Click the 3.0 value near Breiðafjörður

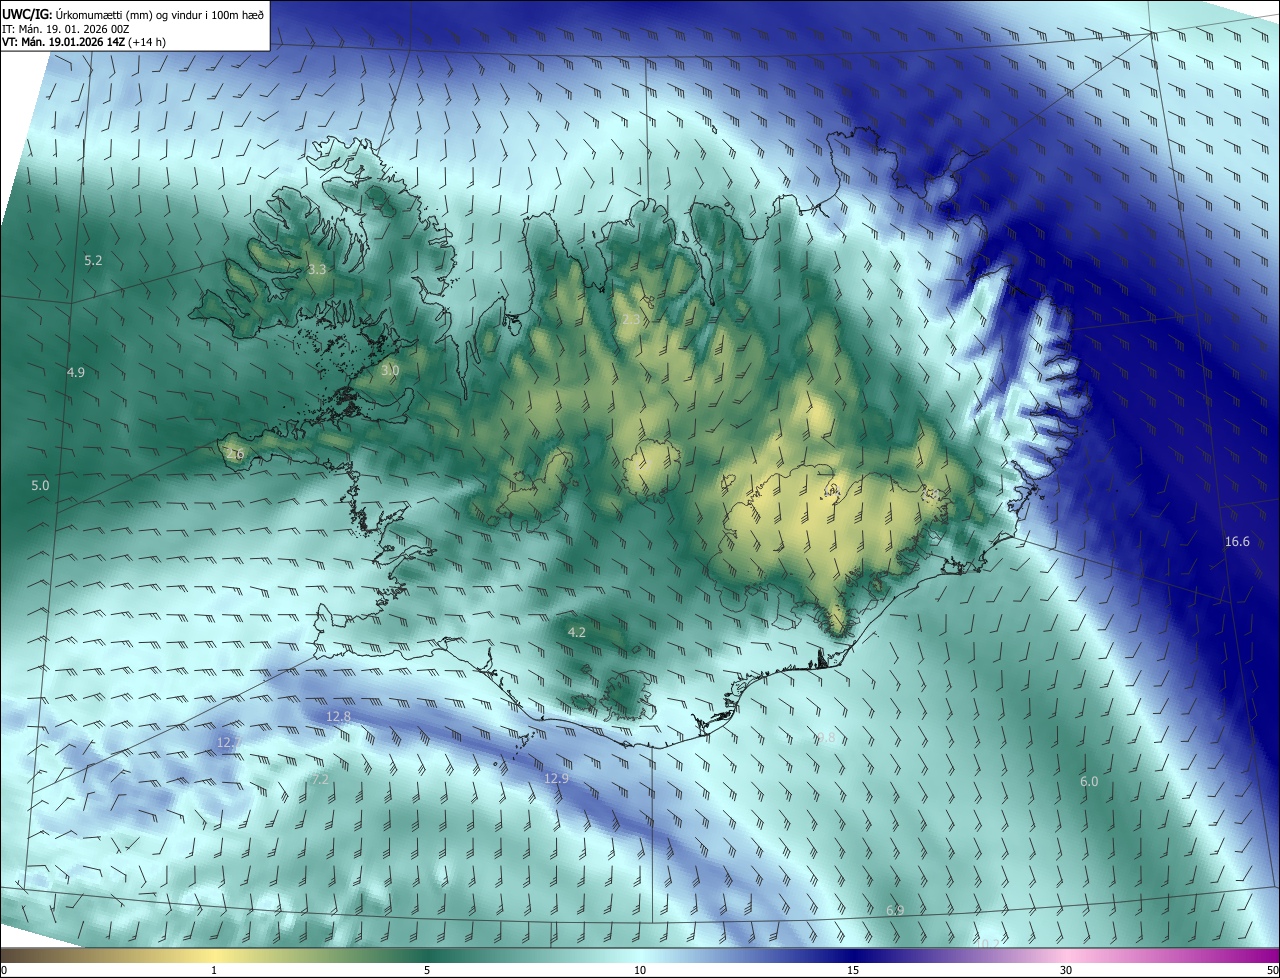pyautogui.click(x=390, y=370)
